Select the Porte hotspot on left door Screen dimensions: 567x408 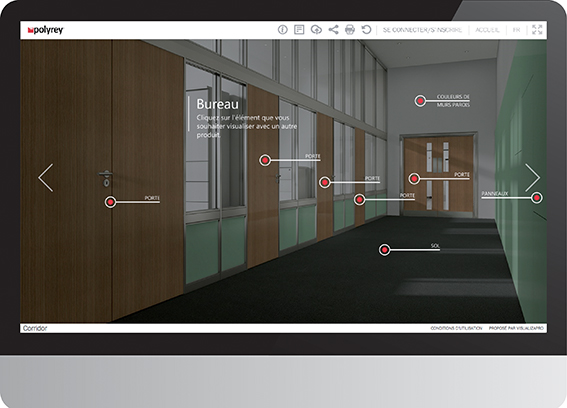tap(110, 202)
